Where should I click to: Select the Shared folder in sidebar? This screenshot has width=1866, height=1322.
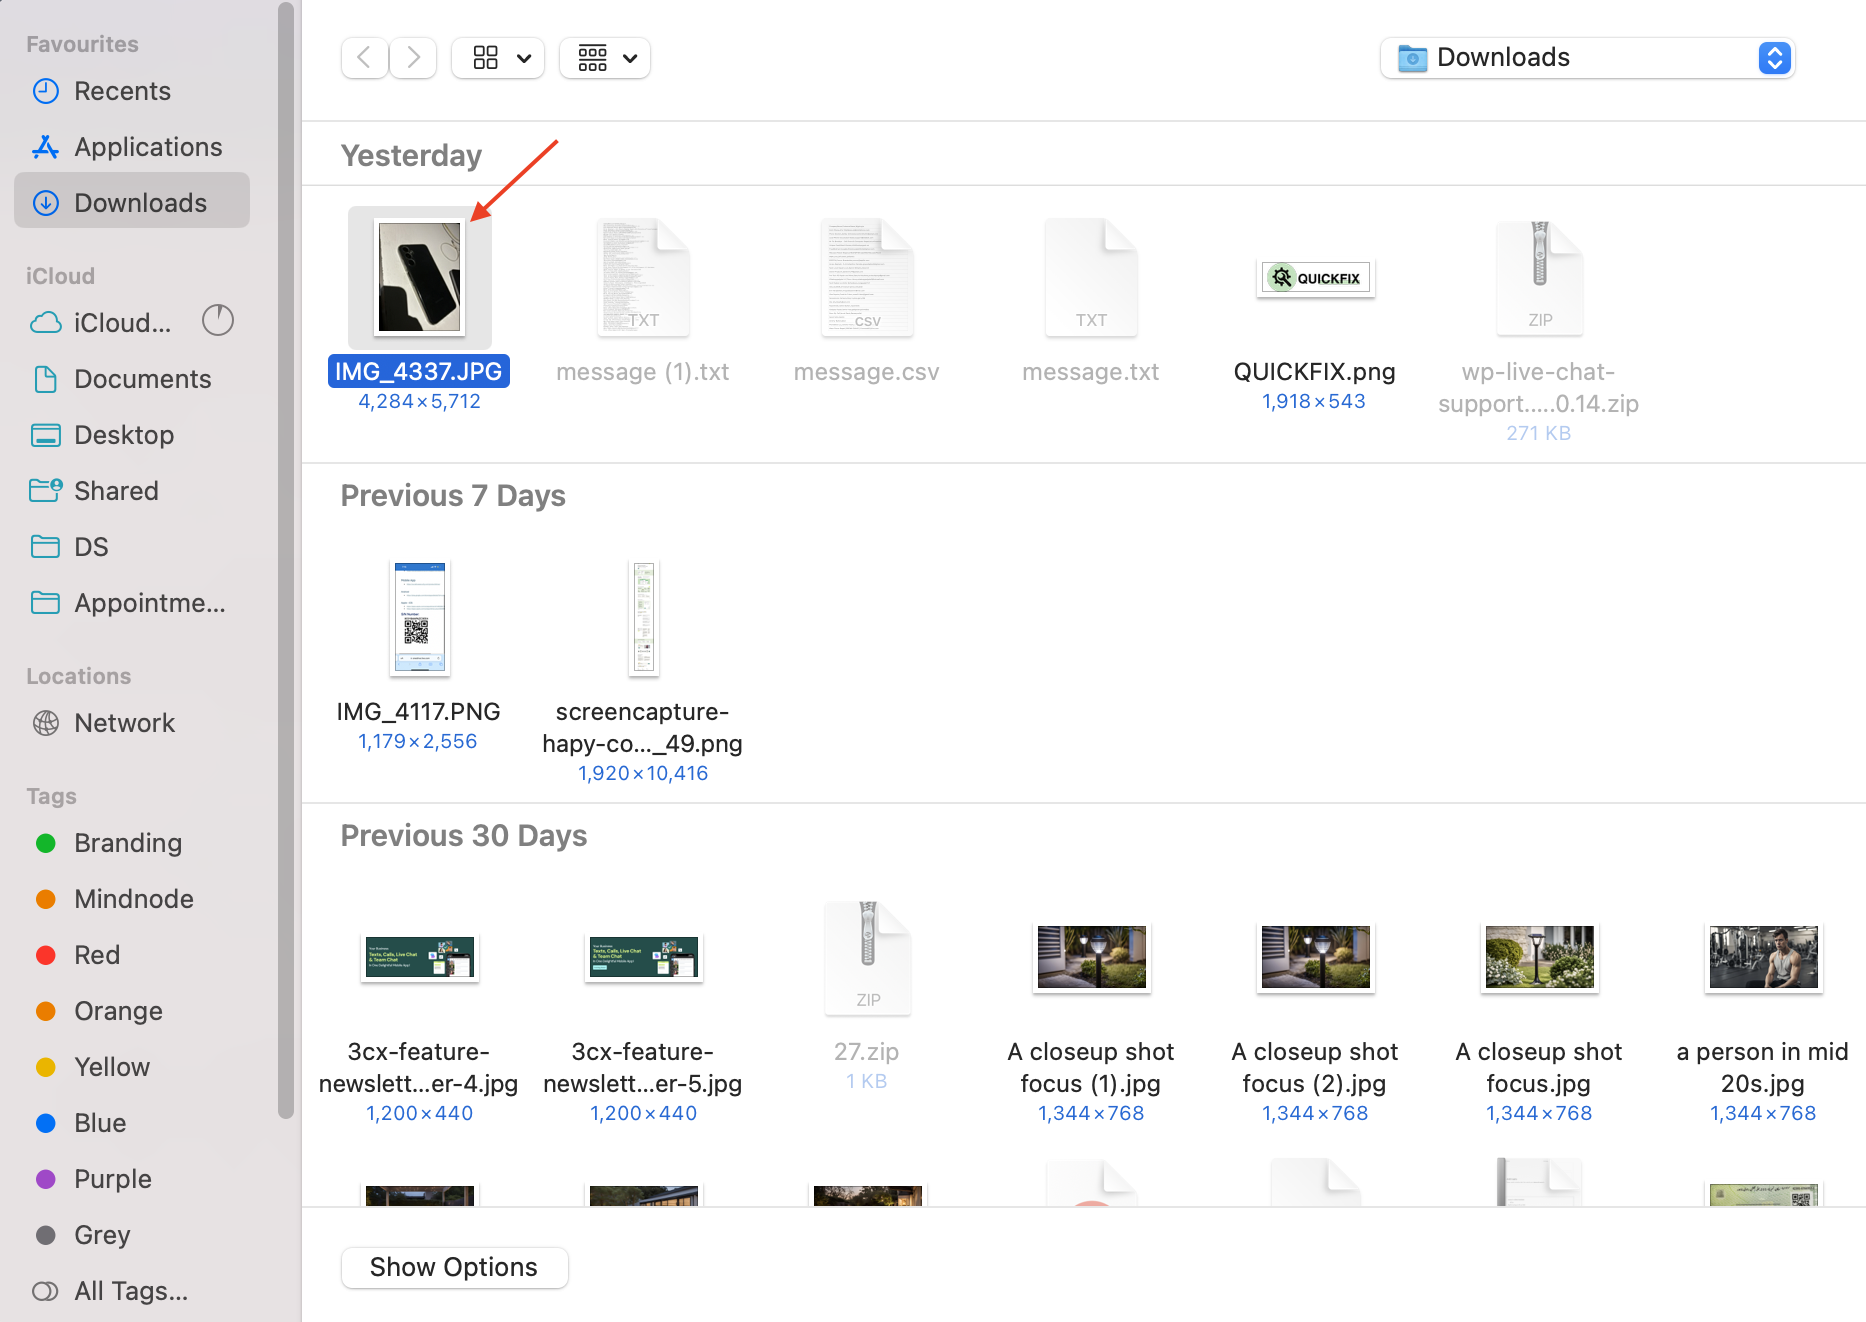[x=116, y=491]
